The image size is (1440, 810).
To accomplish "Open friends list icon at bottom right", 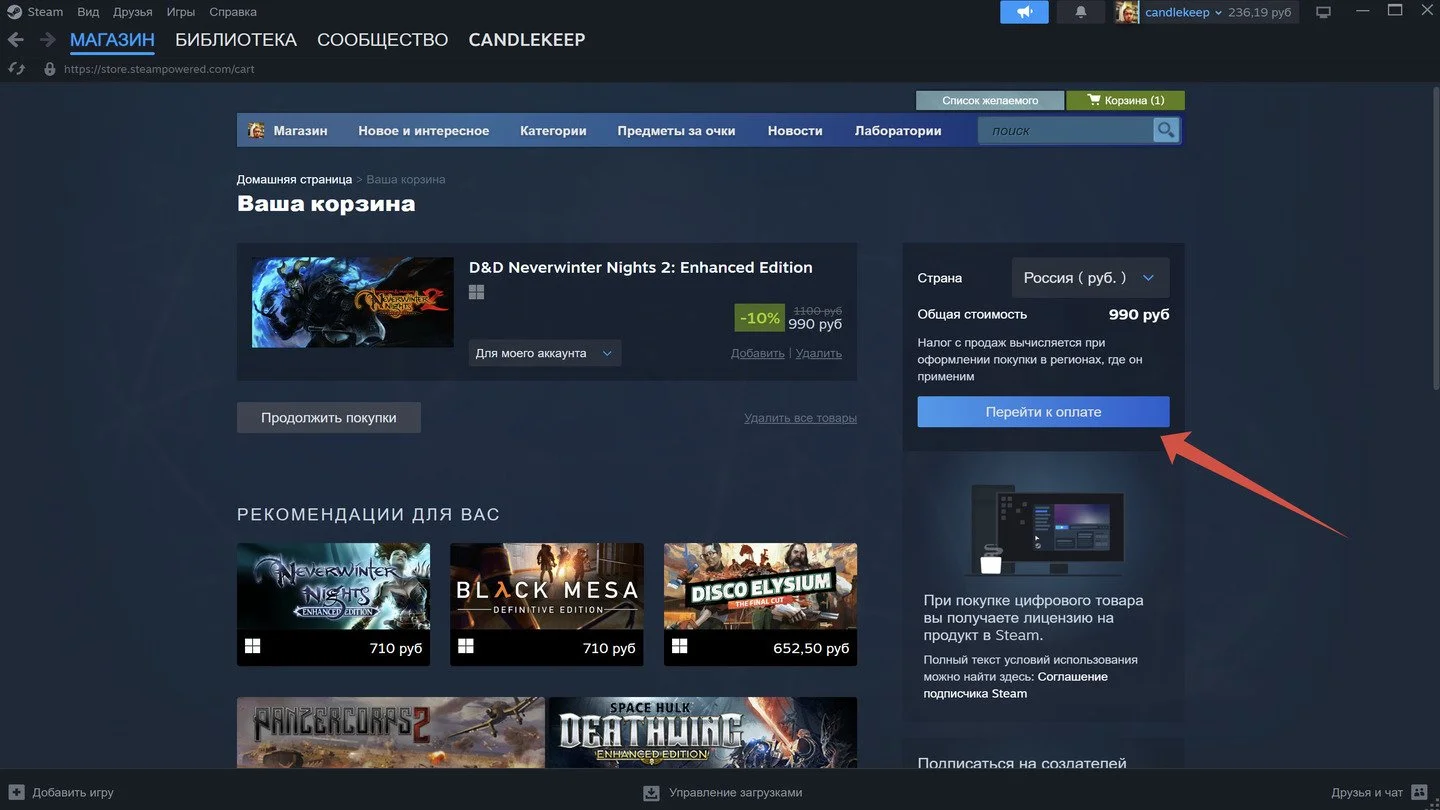I will click(x=1419, y=792).
